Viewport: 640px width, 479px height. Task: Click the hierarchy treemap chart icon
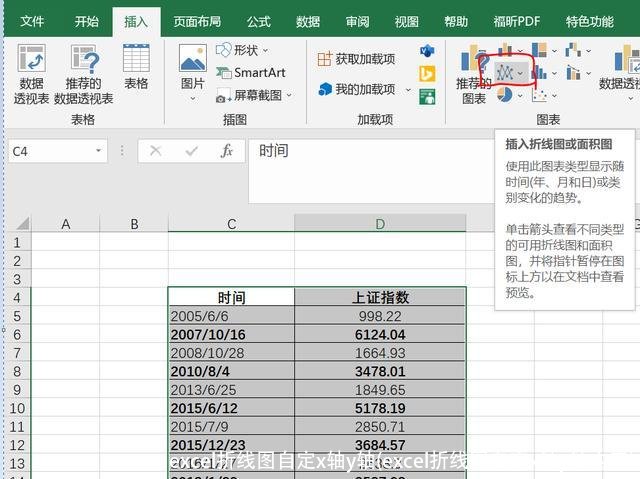pyautogui.click(x=539, y=49)
